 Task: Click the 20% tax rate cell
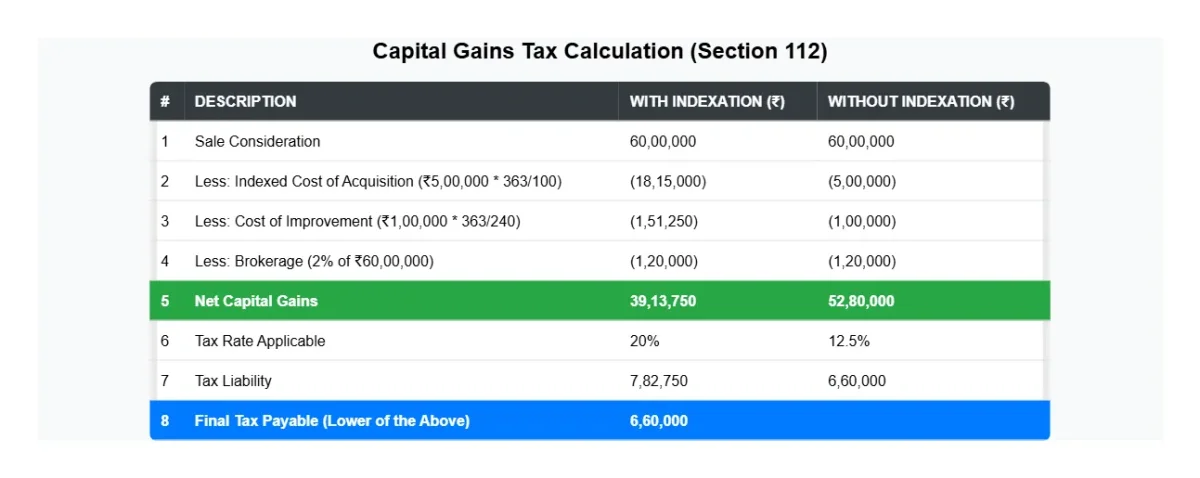click(x=645, y=341)
